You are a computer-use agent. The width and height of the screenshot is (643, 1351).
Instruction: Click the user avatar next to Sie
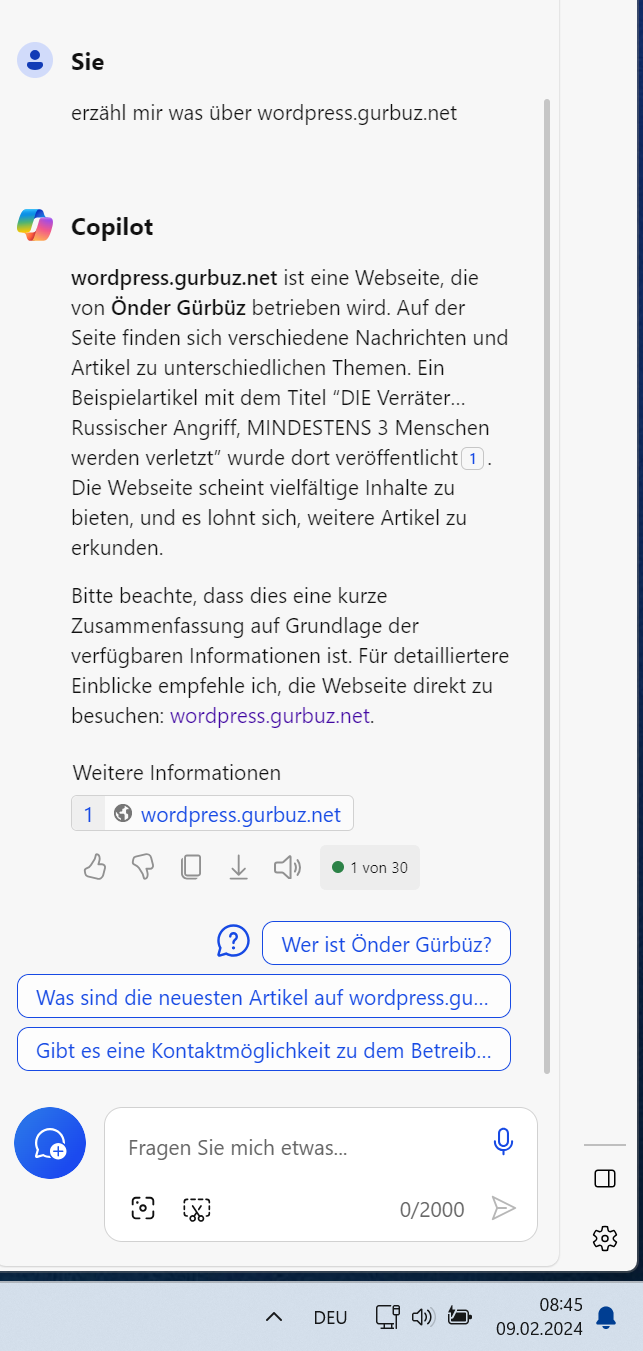(35, 60)
